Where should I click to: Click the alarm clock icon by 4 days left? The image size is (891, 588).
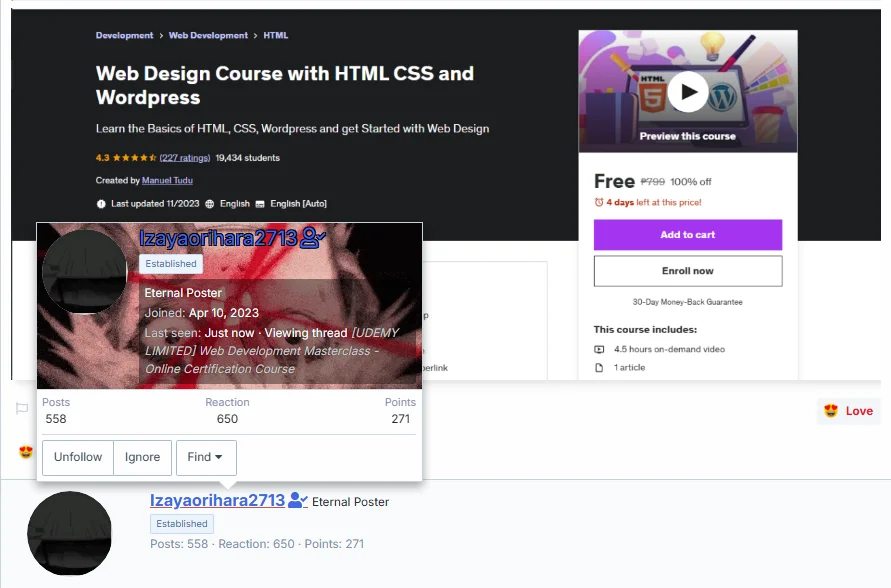click(598, 202)
